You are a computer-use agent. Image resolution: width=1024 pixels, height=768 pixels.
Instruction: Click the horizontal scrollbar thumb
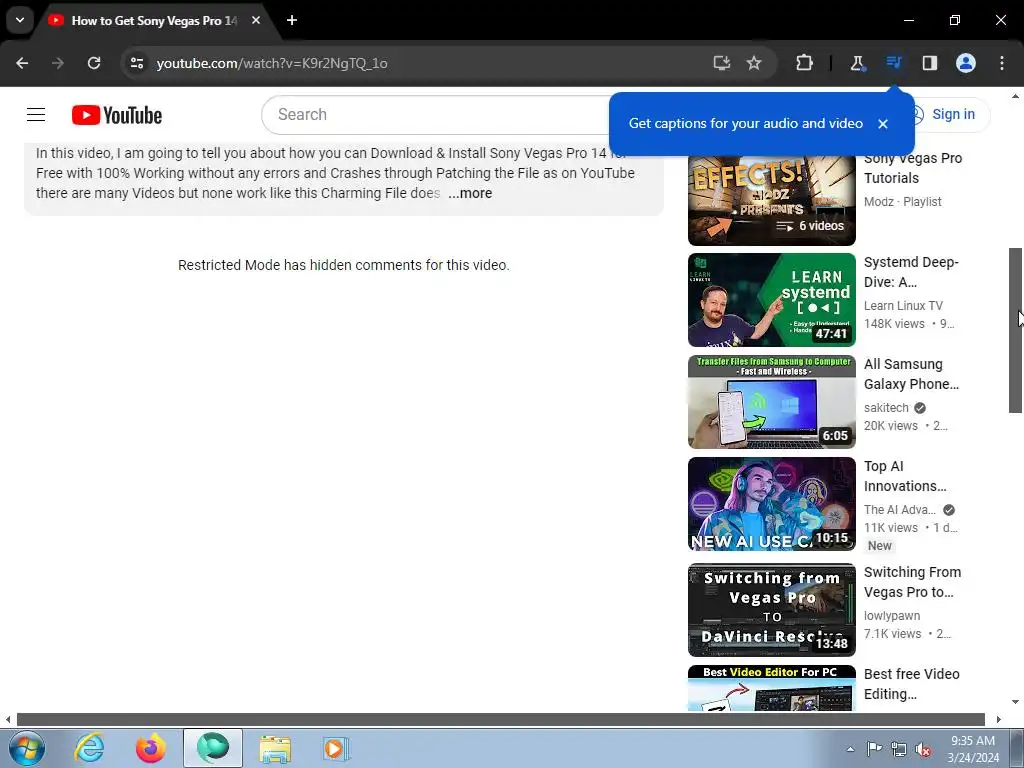500,720
